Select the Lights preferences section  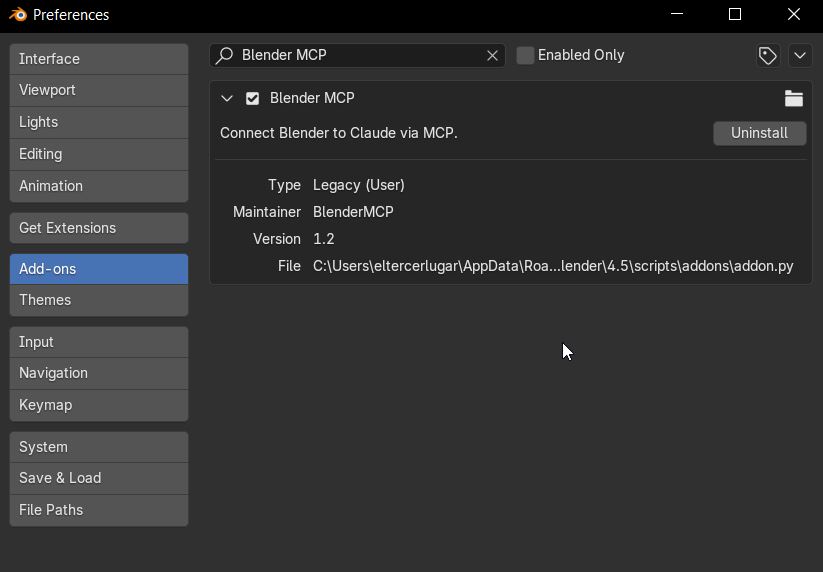click(x=99, y=122)
